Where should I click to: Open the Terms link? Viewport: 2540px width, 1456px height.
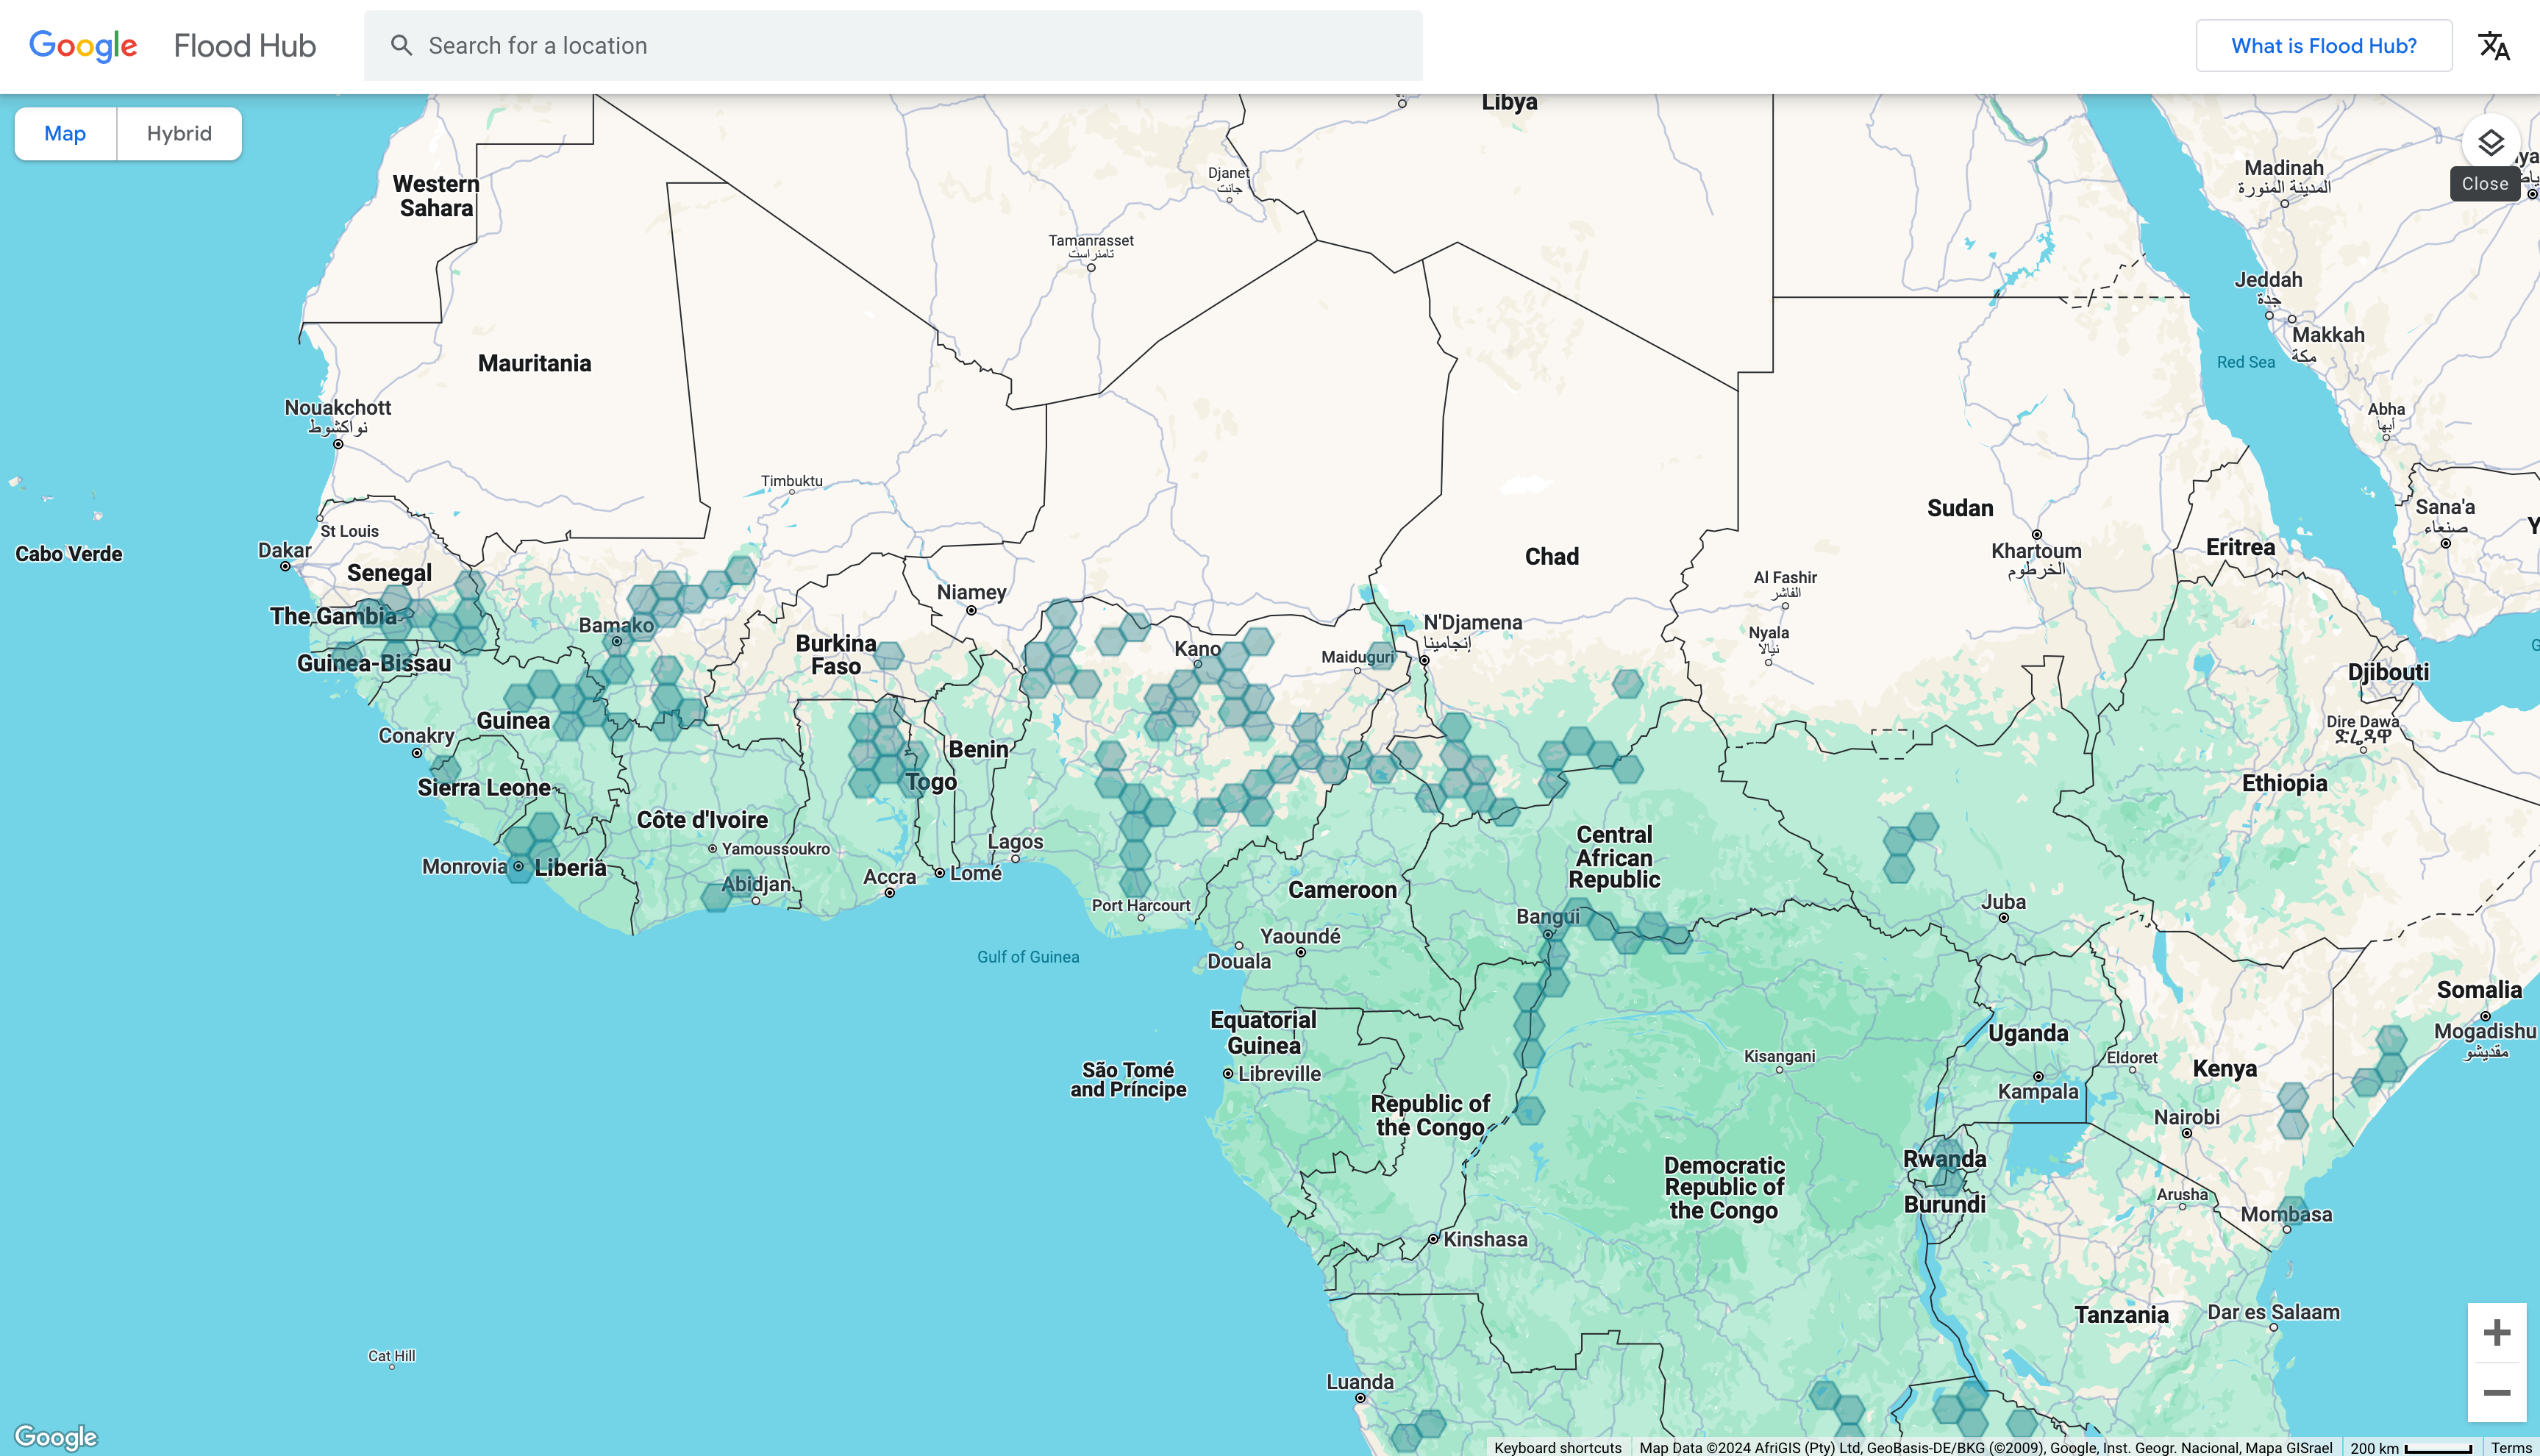2510,1447
